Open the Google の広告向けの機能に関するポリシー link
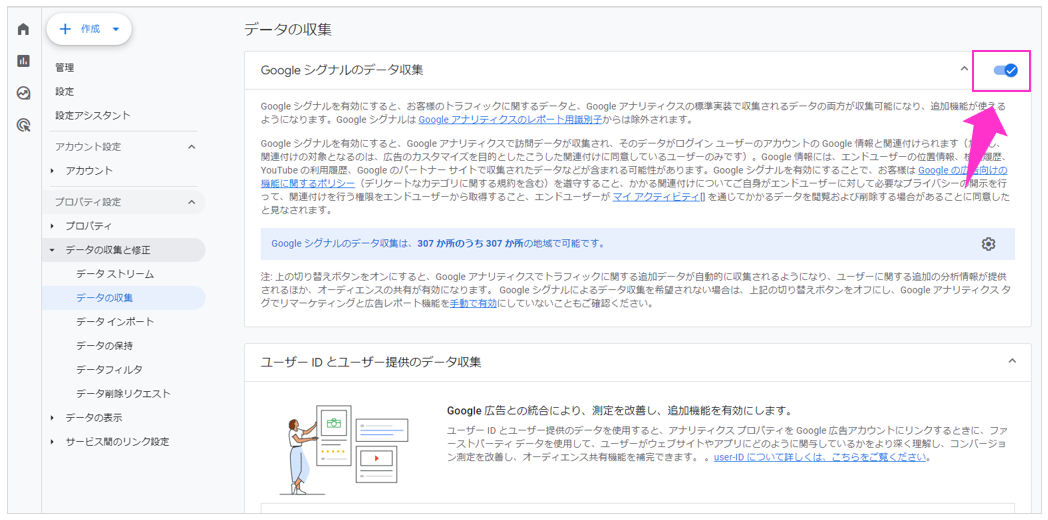The image size is (1048, 520). (963, 170)
